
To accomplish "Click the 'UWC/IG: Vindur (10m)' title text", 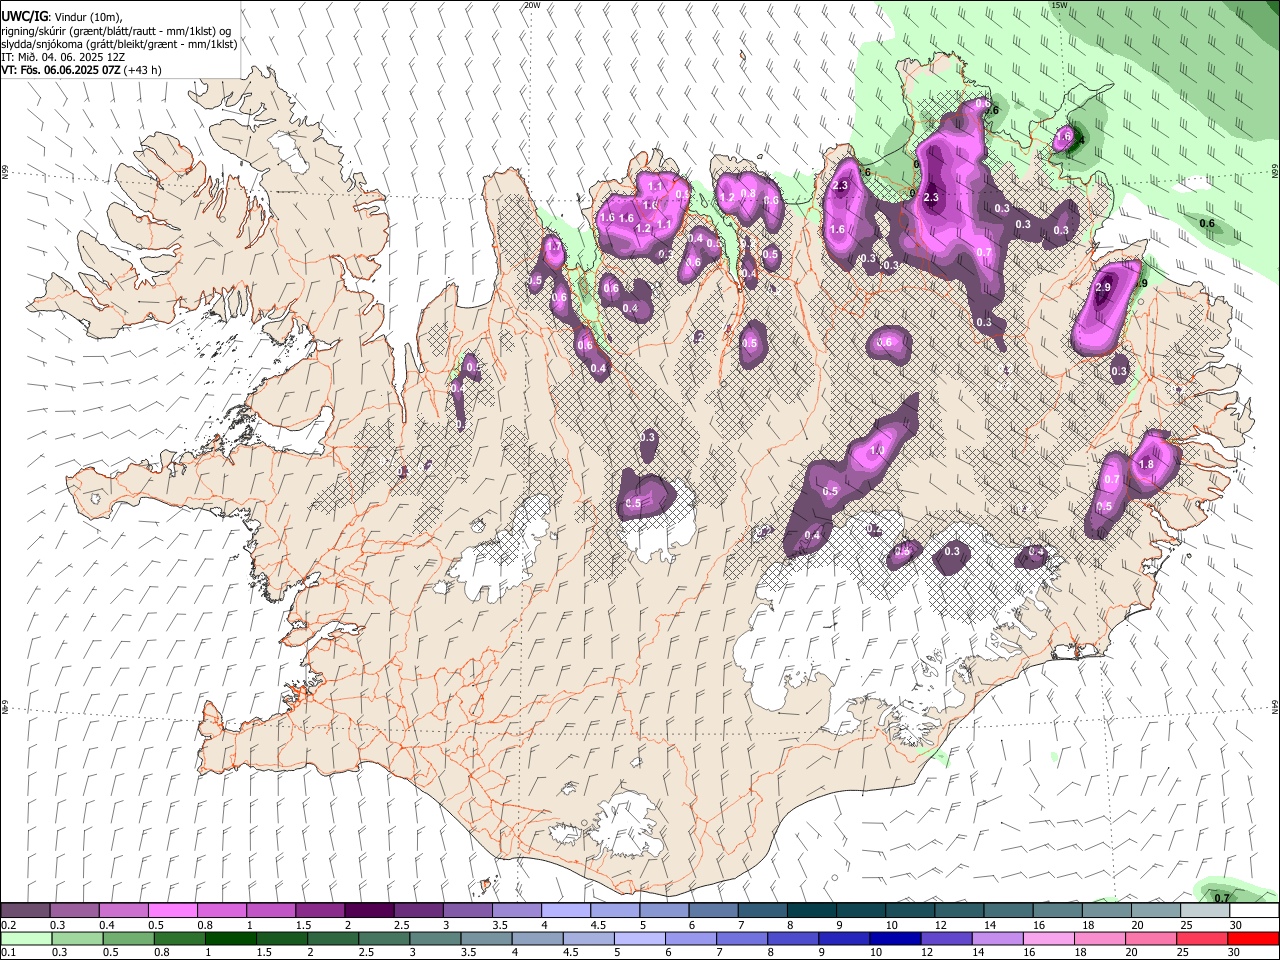I will pyautogui.click(x=61, y=17).
